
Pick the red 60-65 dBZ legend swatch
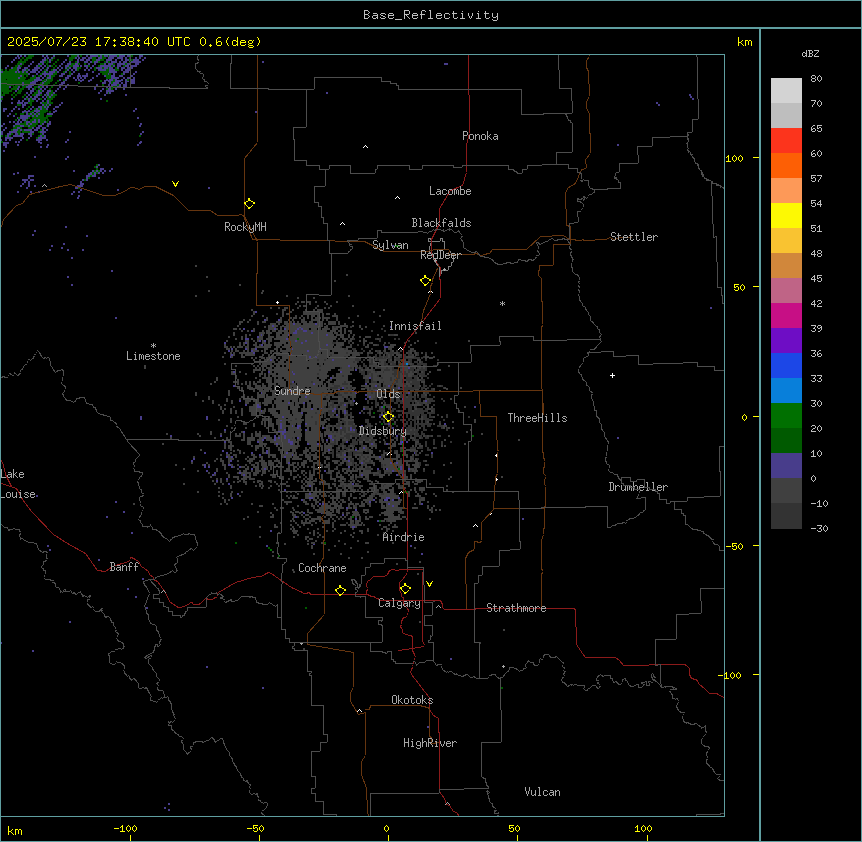coord(786,141)
